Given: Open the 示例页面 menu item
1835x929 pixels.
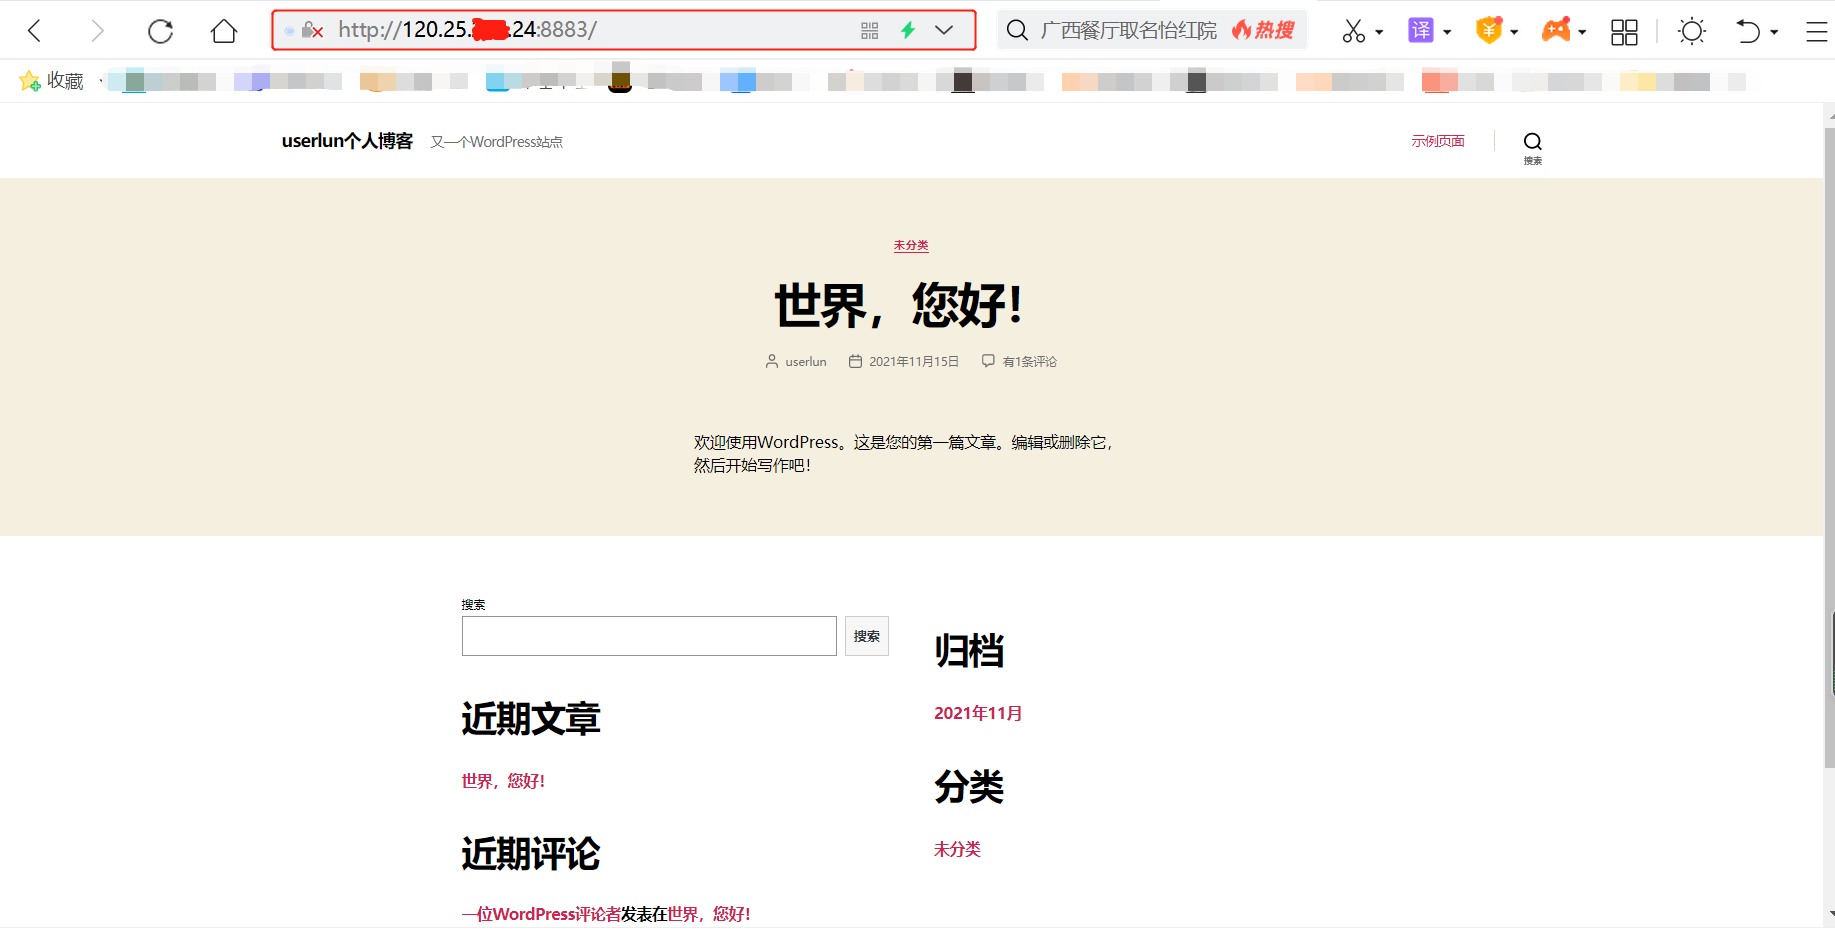Looking at the screenshot, I should pyautogui.click(x=1438, y=140).
